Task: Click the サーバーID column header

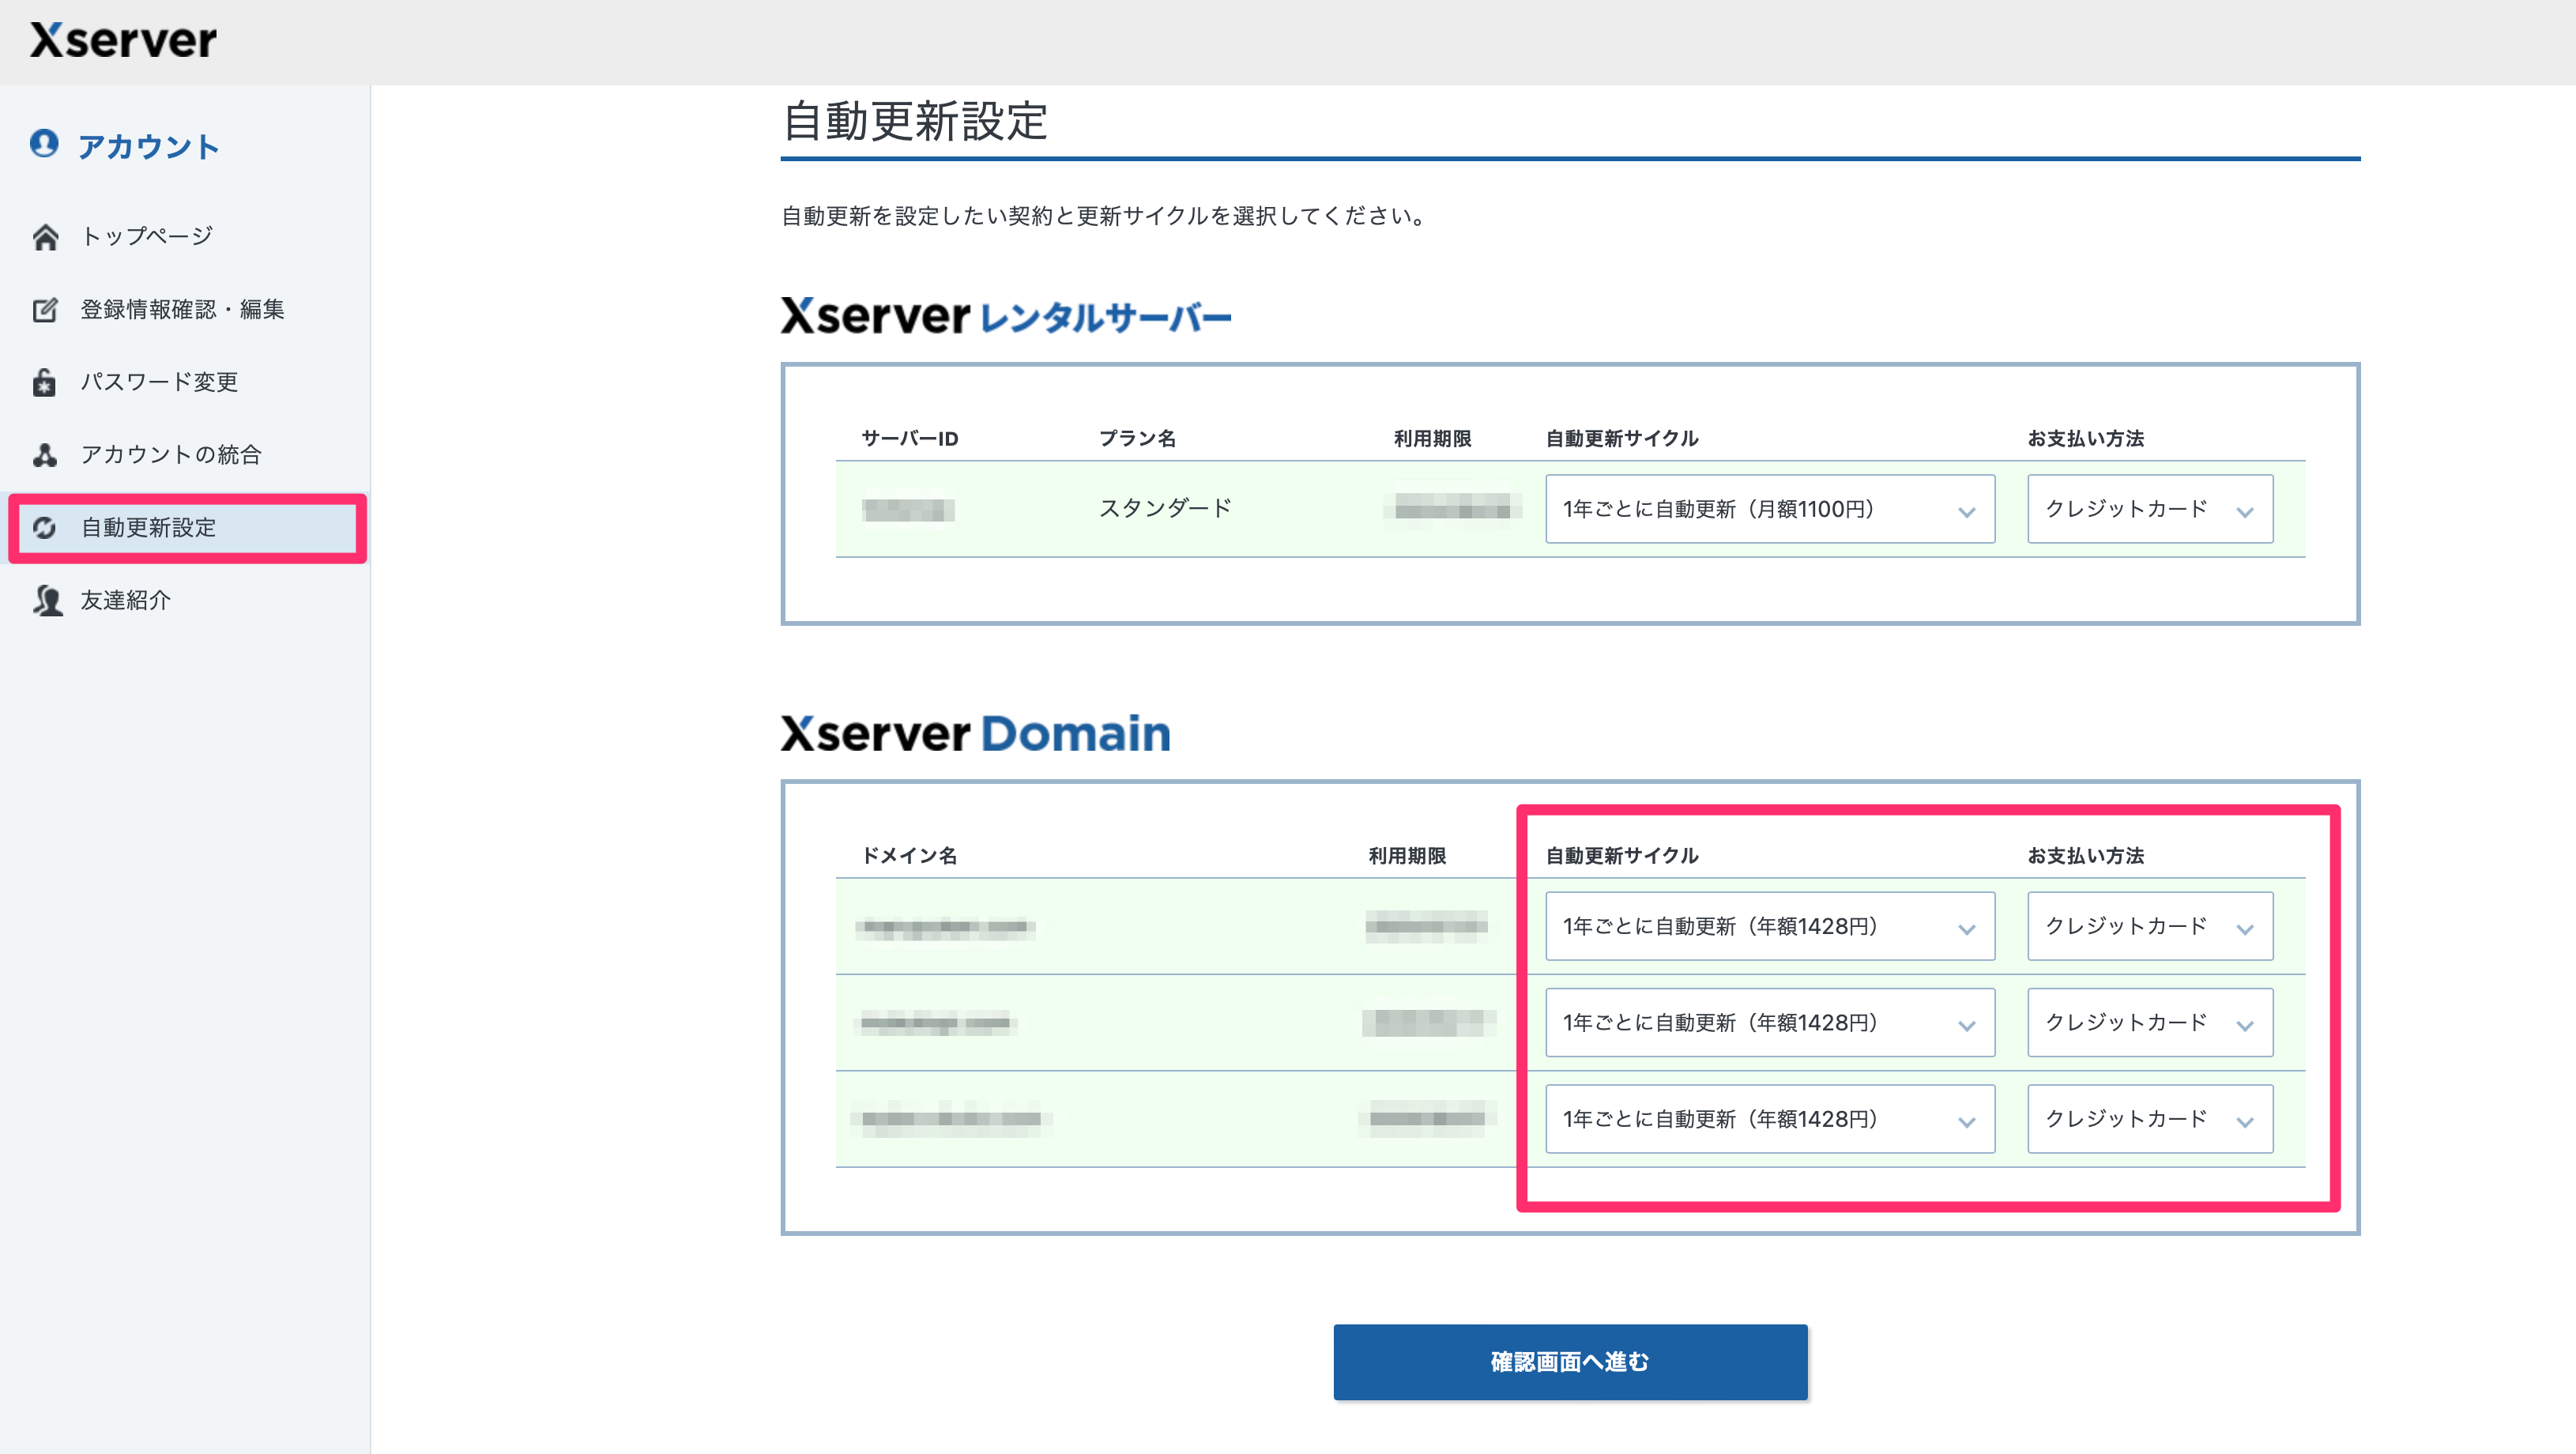Action: (909, 438)
